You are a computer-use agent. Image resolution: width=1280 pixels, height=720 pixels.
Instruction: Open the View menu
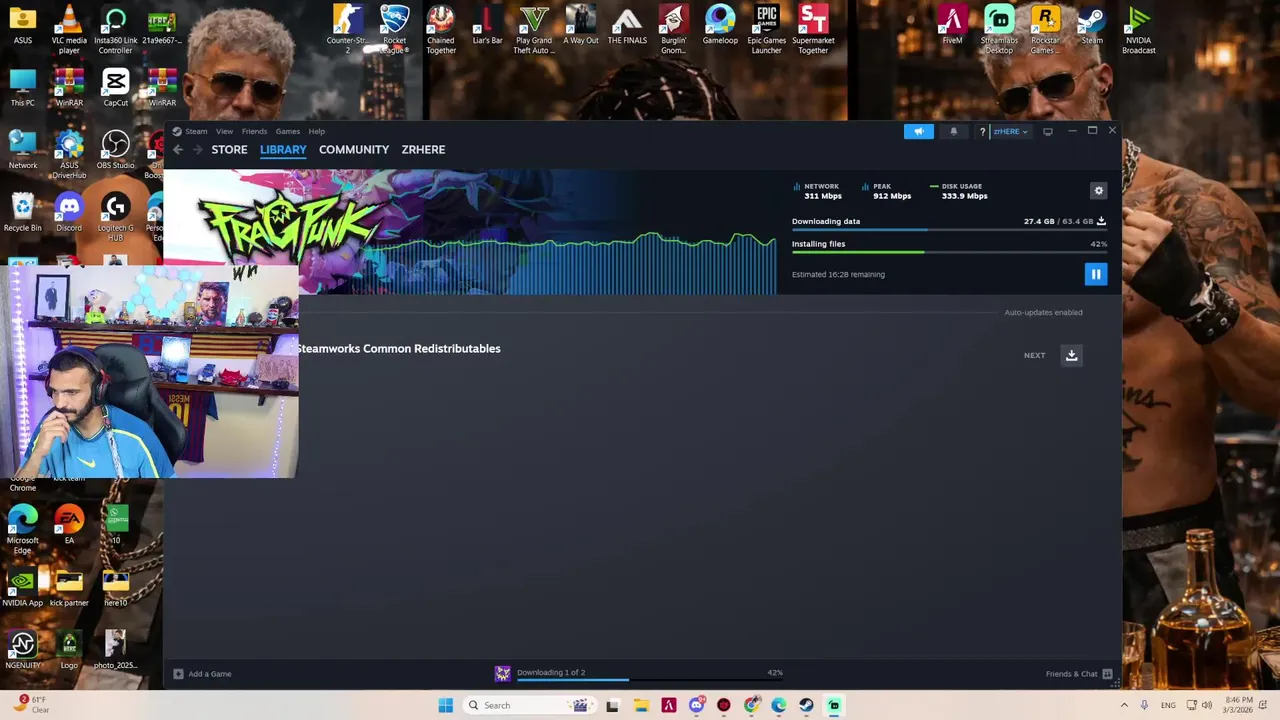224,131
